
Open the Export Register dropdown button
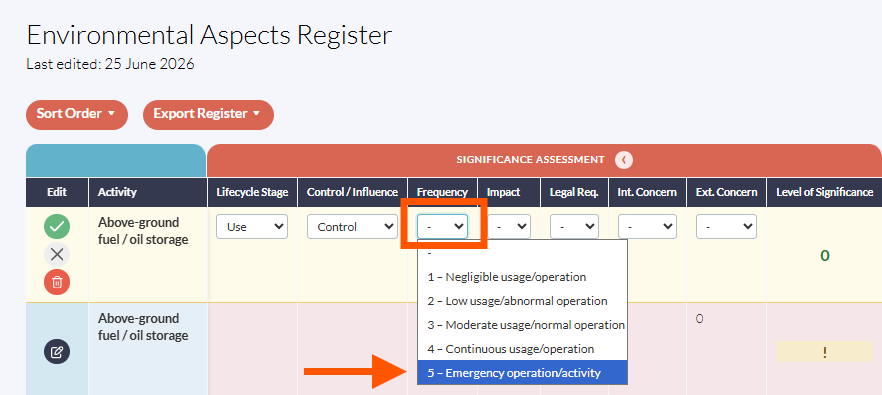(x=208, y=114)
